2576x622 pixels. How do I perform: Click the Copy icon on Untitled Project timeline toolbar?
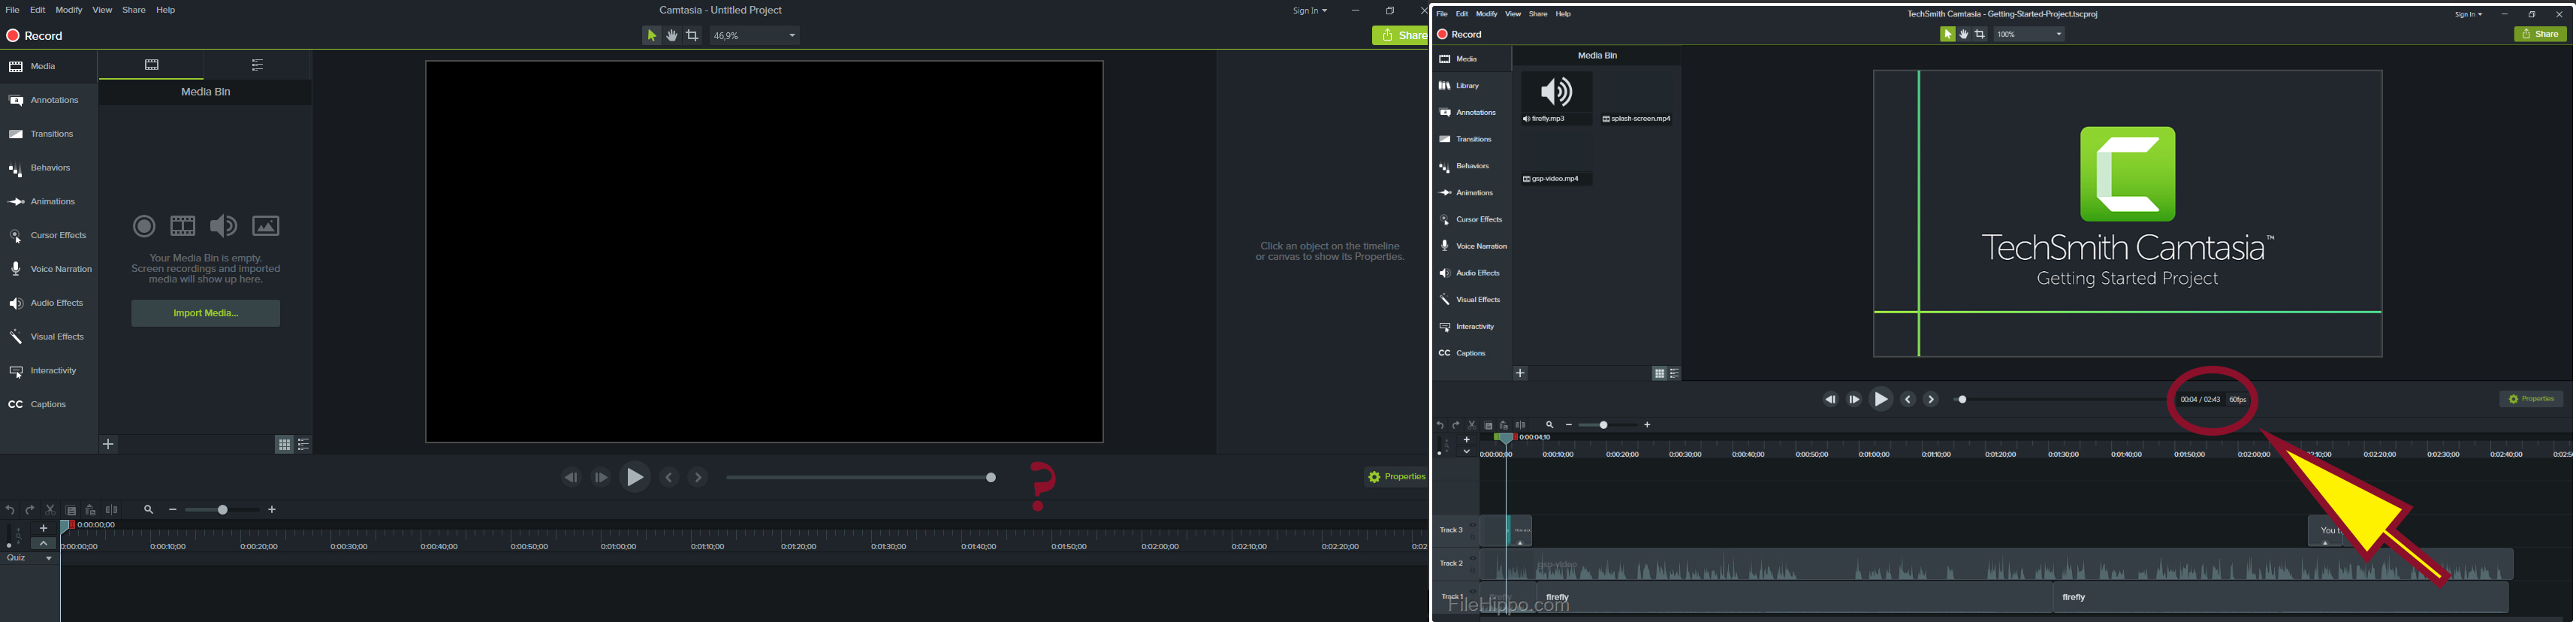click(71, 510)
